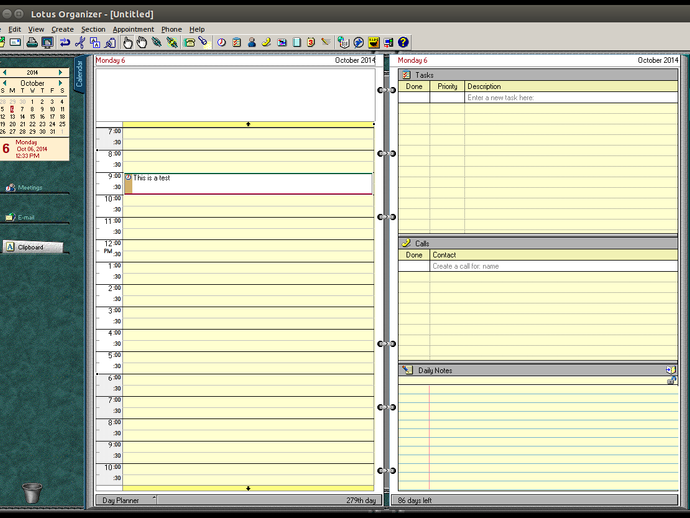Click the Description column header in Tasks
Screen dimensions: 690x518
click(x=571, y=86)
